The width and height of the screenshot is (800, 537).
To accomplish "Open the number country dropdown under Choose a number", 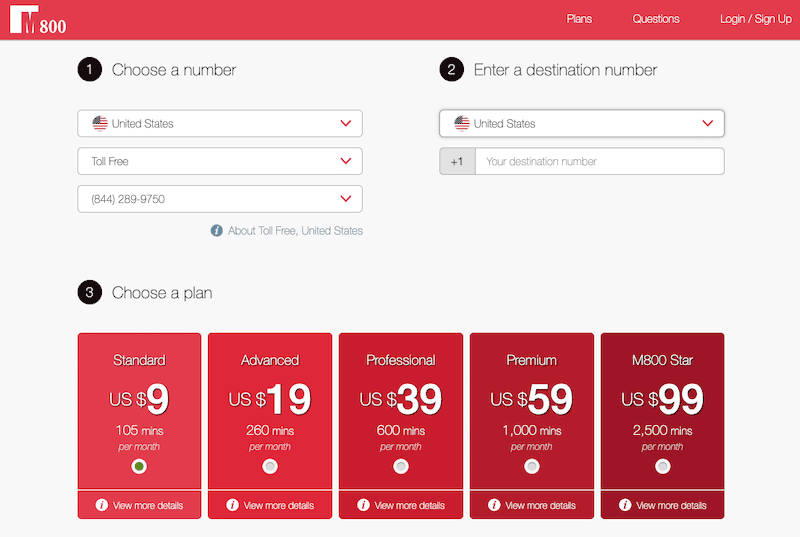I will click(x=220, y=124).
